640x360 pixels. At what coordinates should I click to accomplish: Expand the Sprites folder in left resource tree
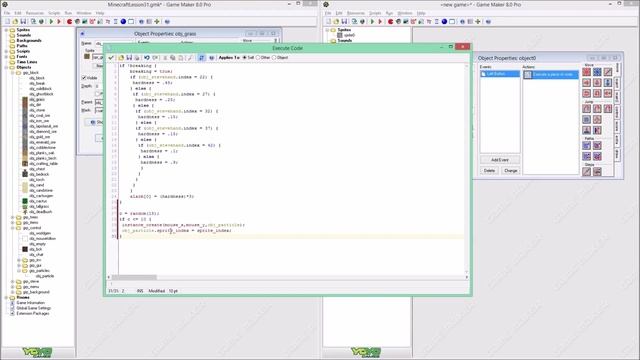[x=7, y=30]
